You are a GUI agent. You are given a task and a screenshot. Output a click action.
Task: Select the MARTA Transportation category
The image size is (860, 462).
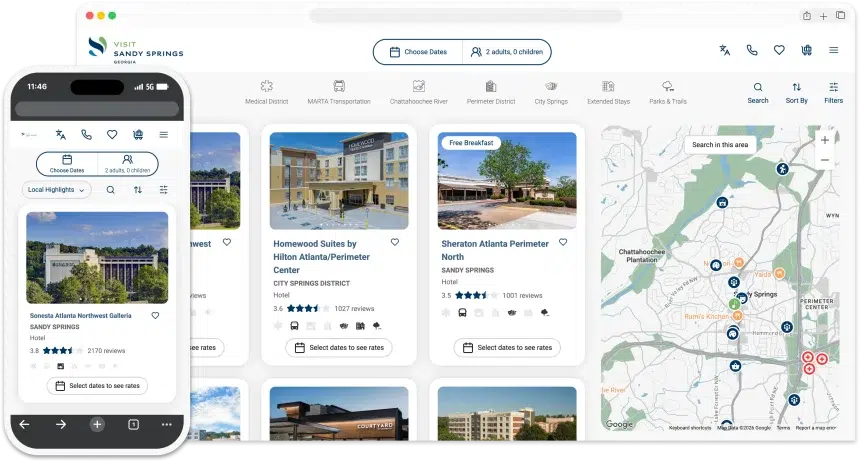339,92
